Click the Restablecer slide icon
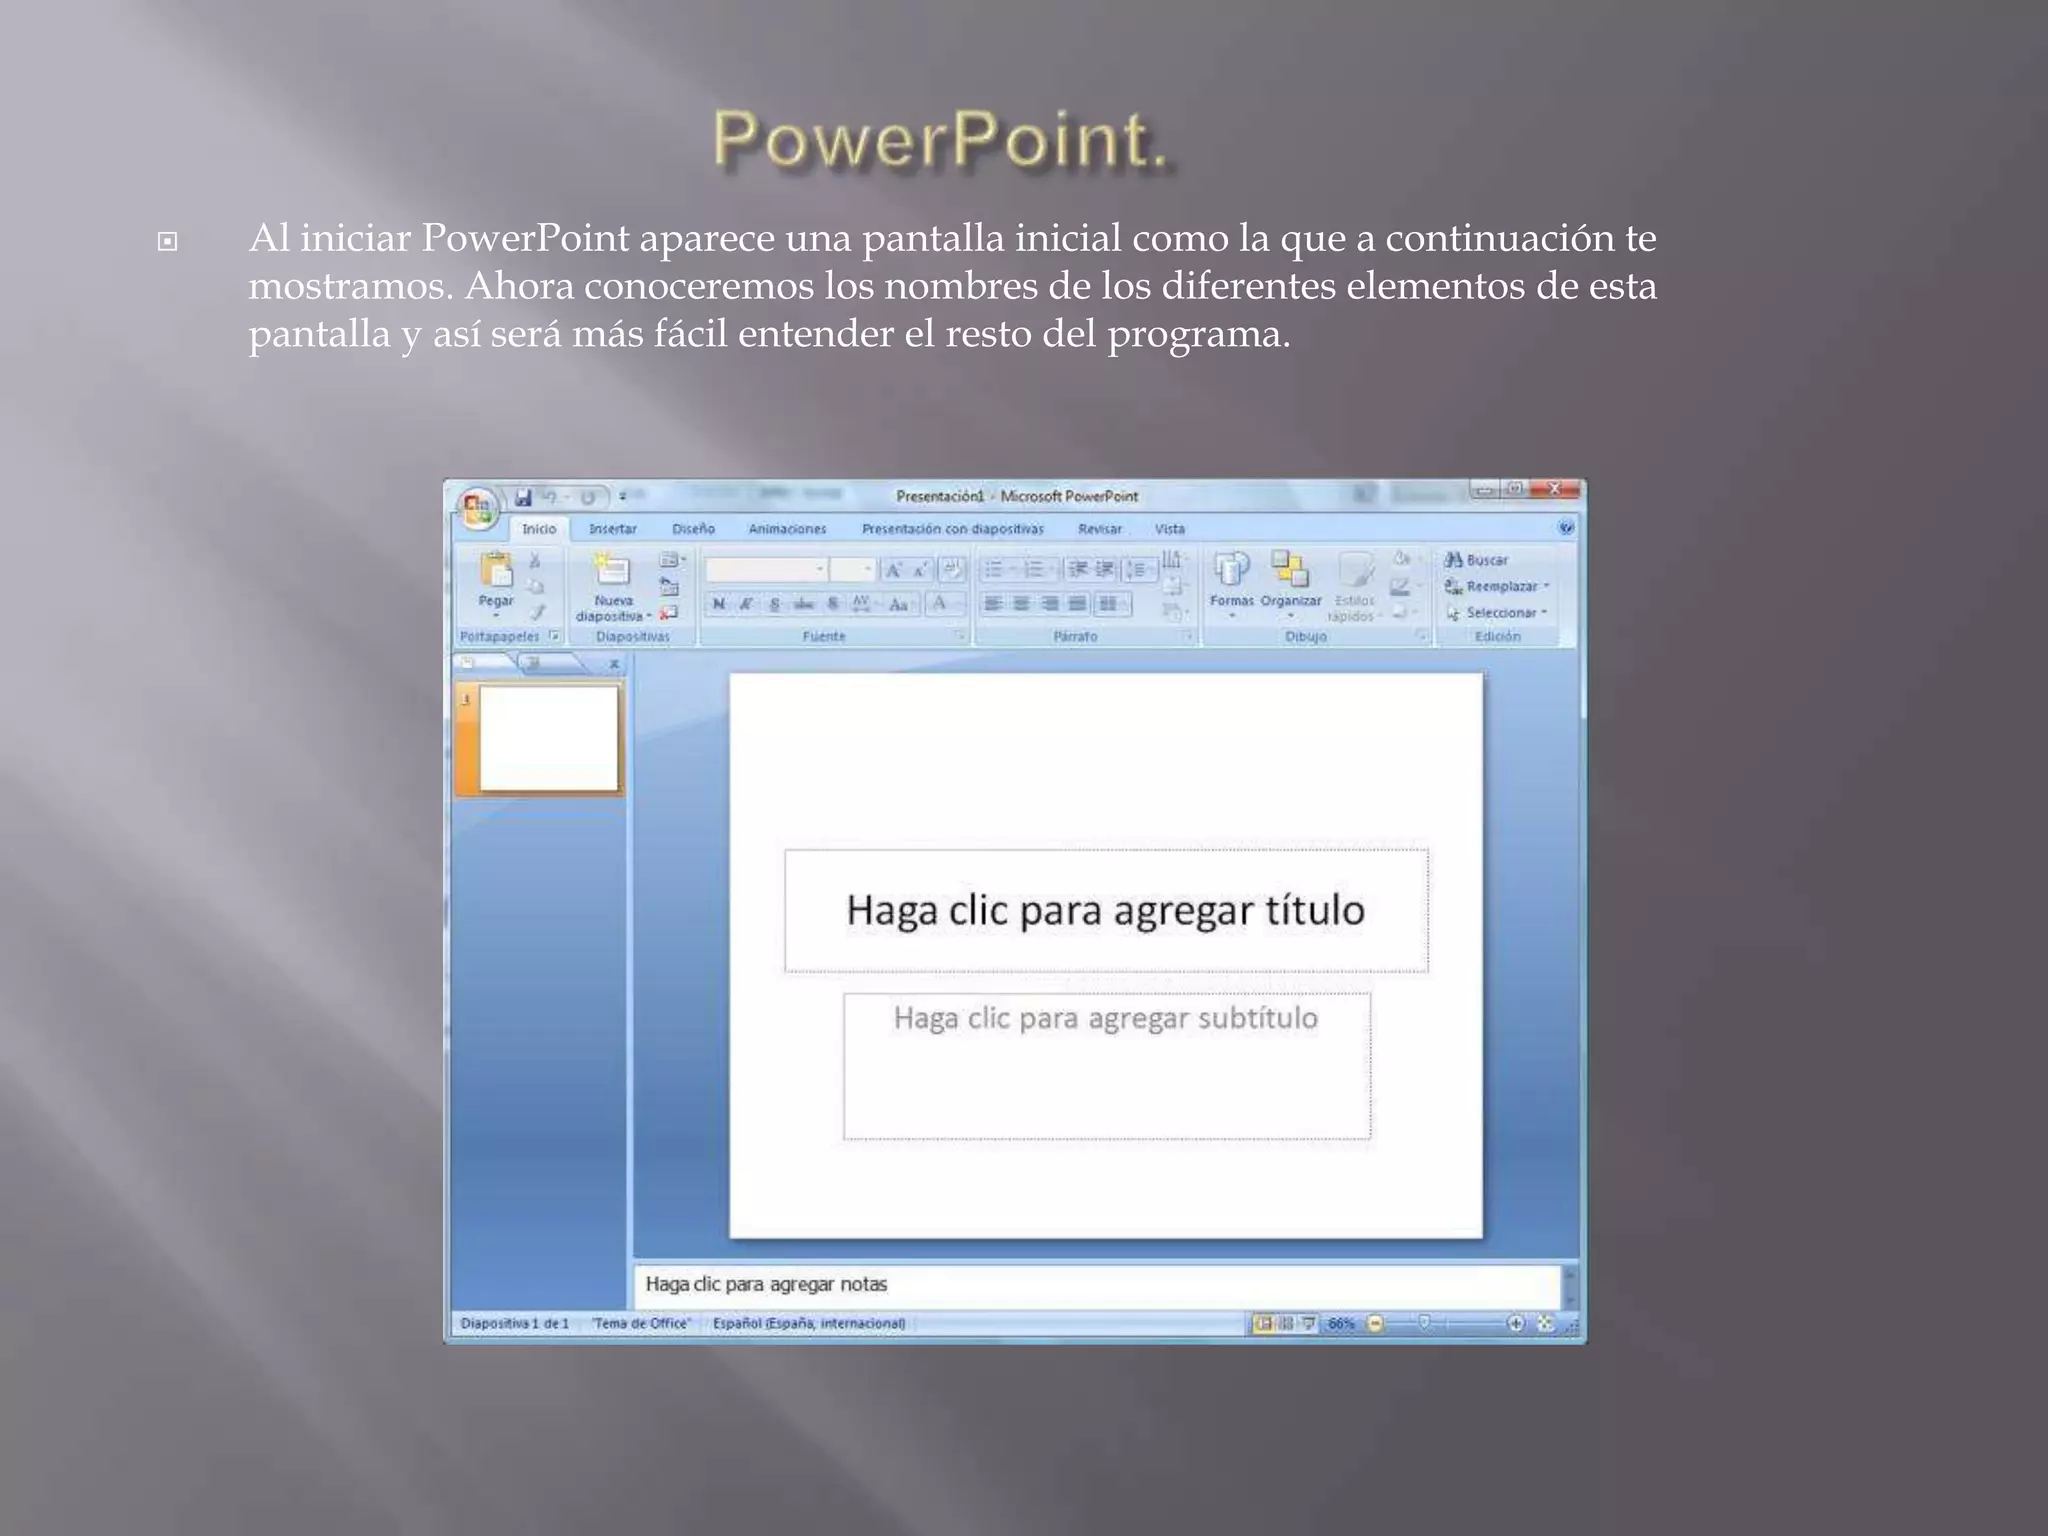 point(669,587)
